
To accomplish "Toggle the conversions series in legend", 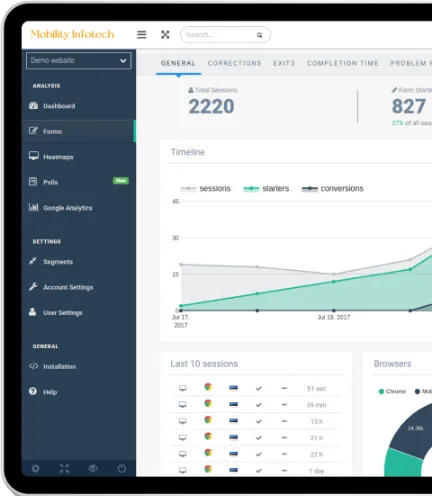I will (x=332, y=189).
